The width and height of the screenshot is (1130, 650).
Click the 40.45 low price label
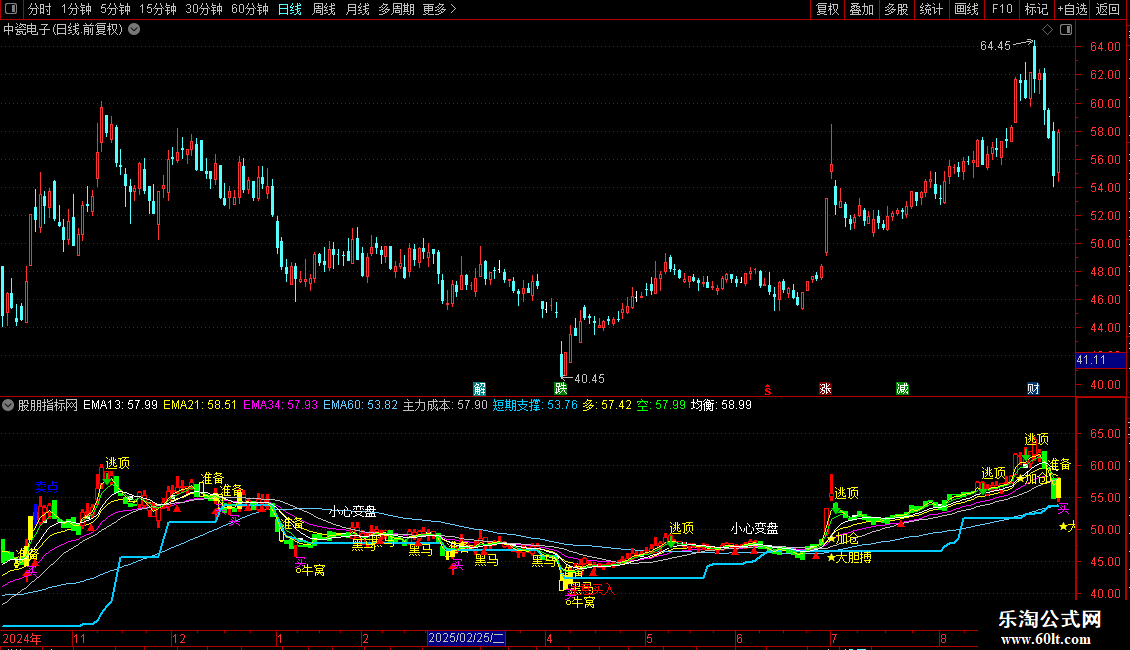[590, 378]
